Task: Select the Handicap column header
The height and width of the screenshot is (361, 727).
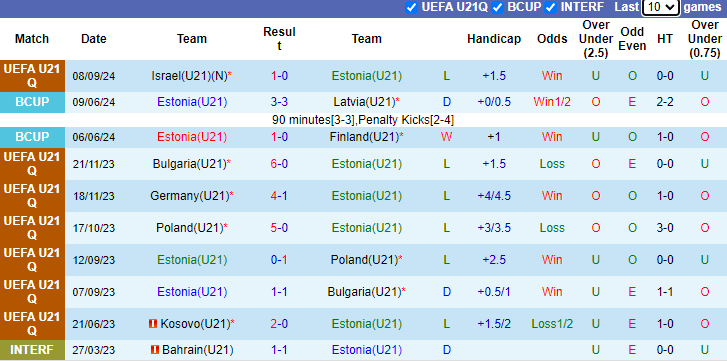Action: tap(494, 39)
